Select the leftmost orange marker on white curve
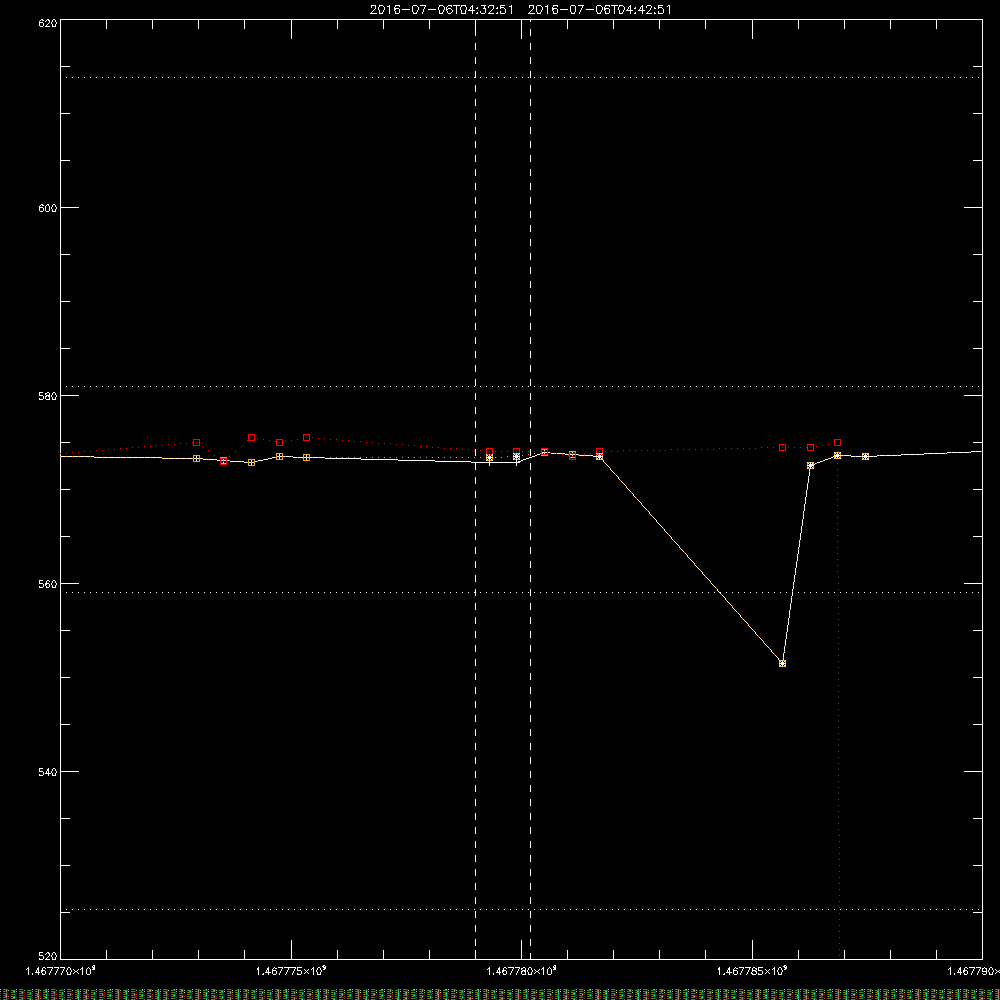 [x=196, y=459]
